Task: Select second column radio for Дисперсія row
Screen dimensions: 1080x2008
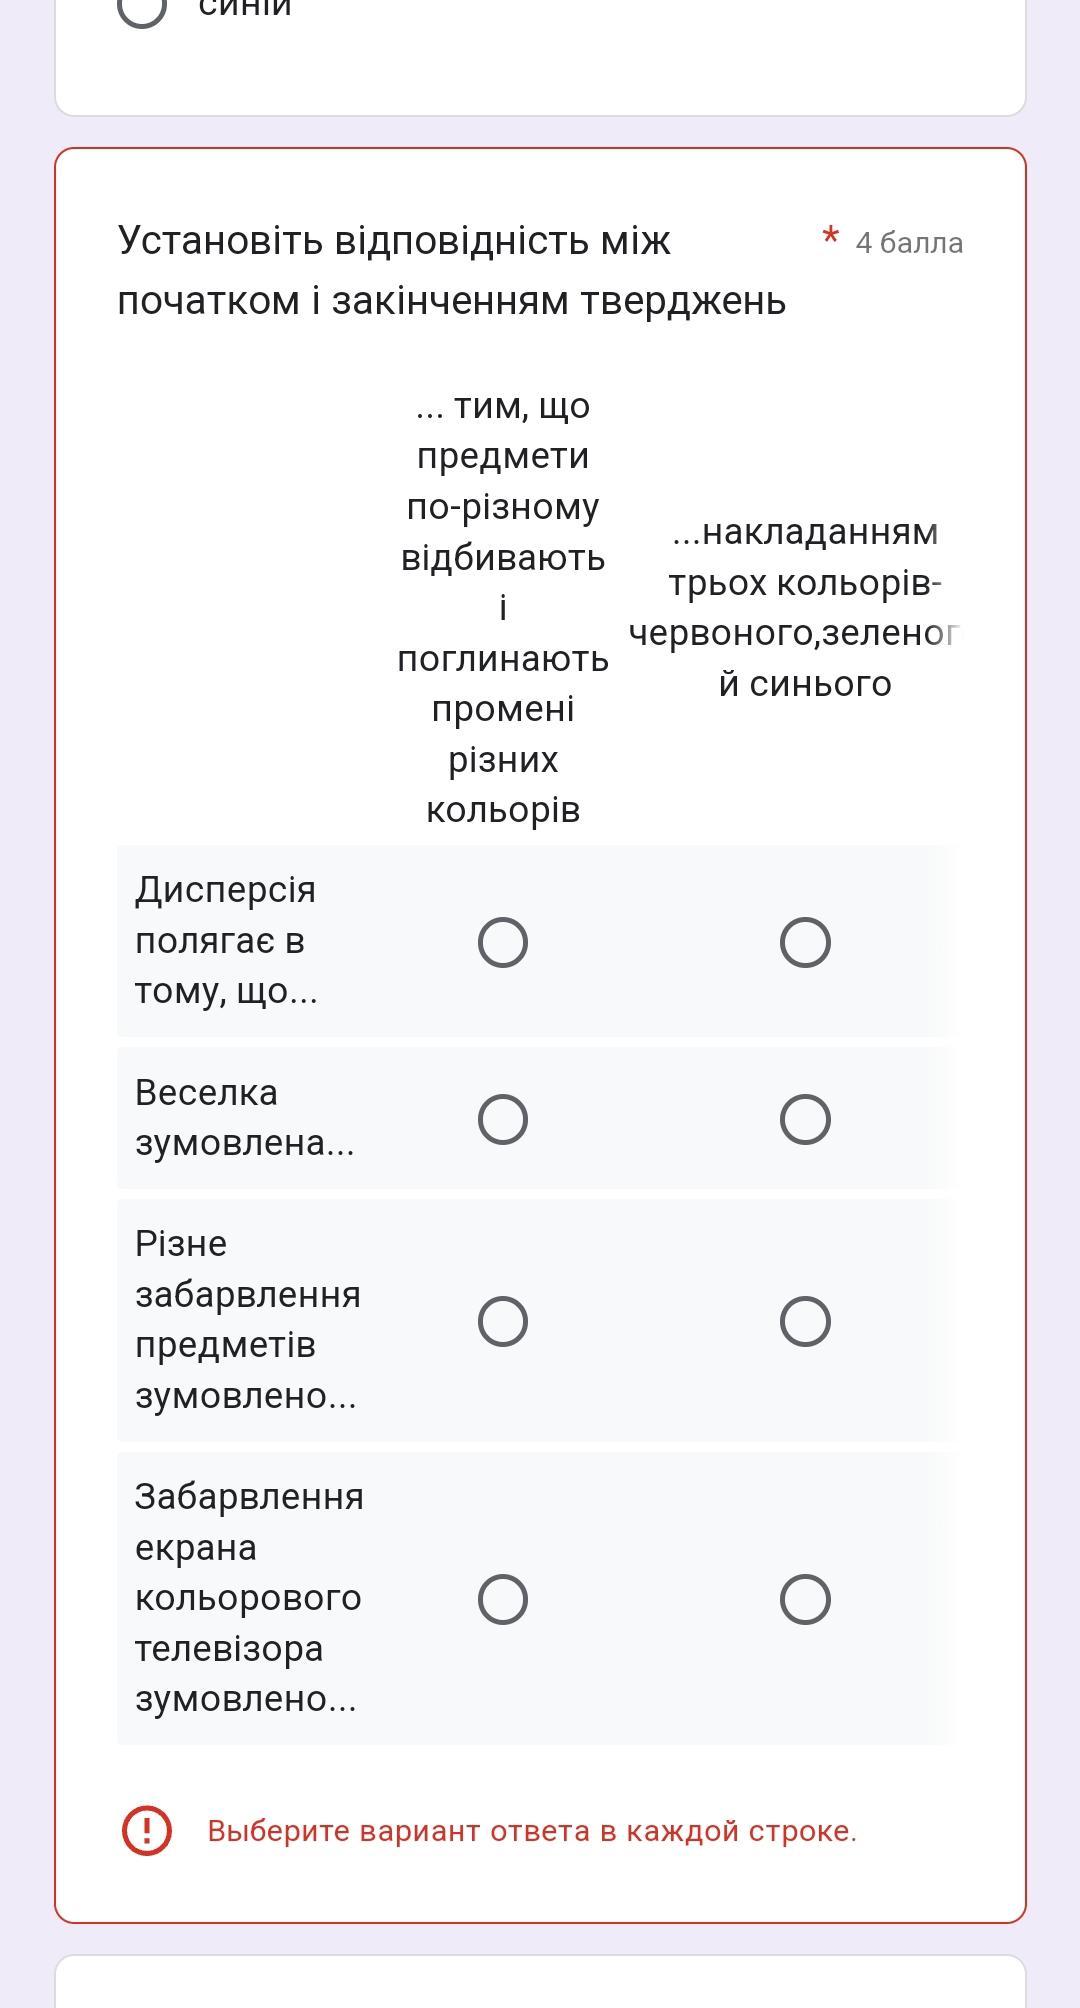Action: coord(805,942)
